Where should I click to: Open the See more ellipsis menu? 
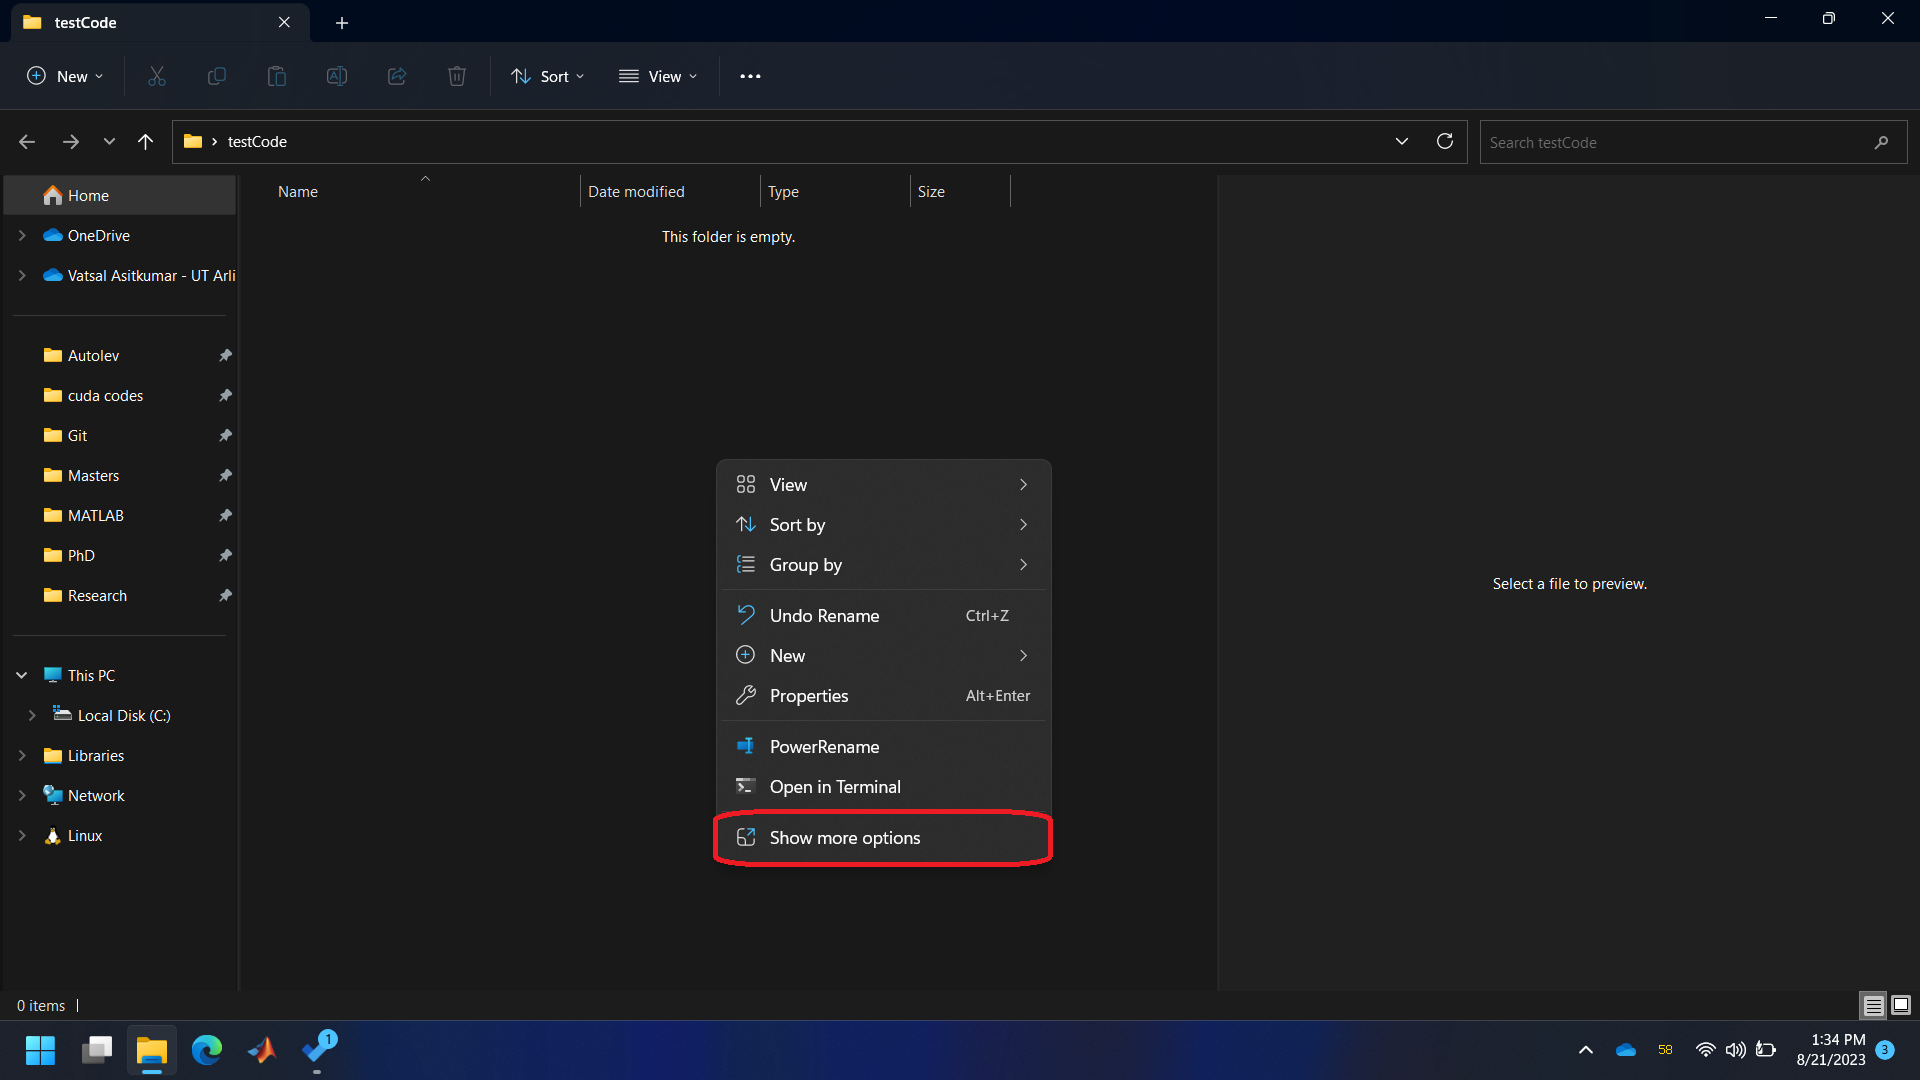(x=750, y=76)
